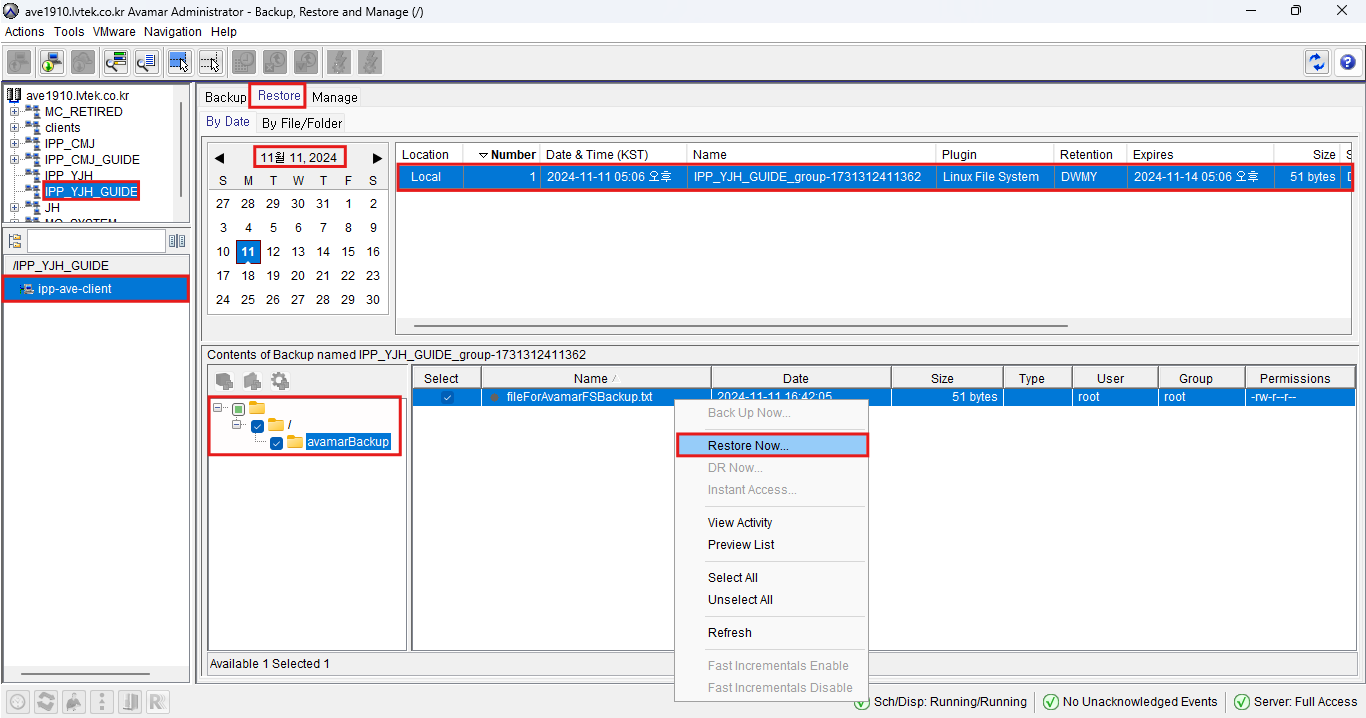This screenshot has height=718, width=1366.
Task: Collapse the '/' folder node
Action: point(238,425)
